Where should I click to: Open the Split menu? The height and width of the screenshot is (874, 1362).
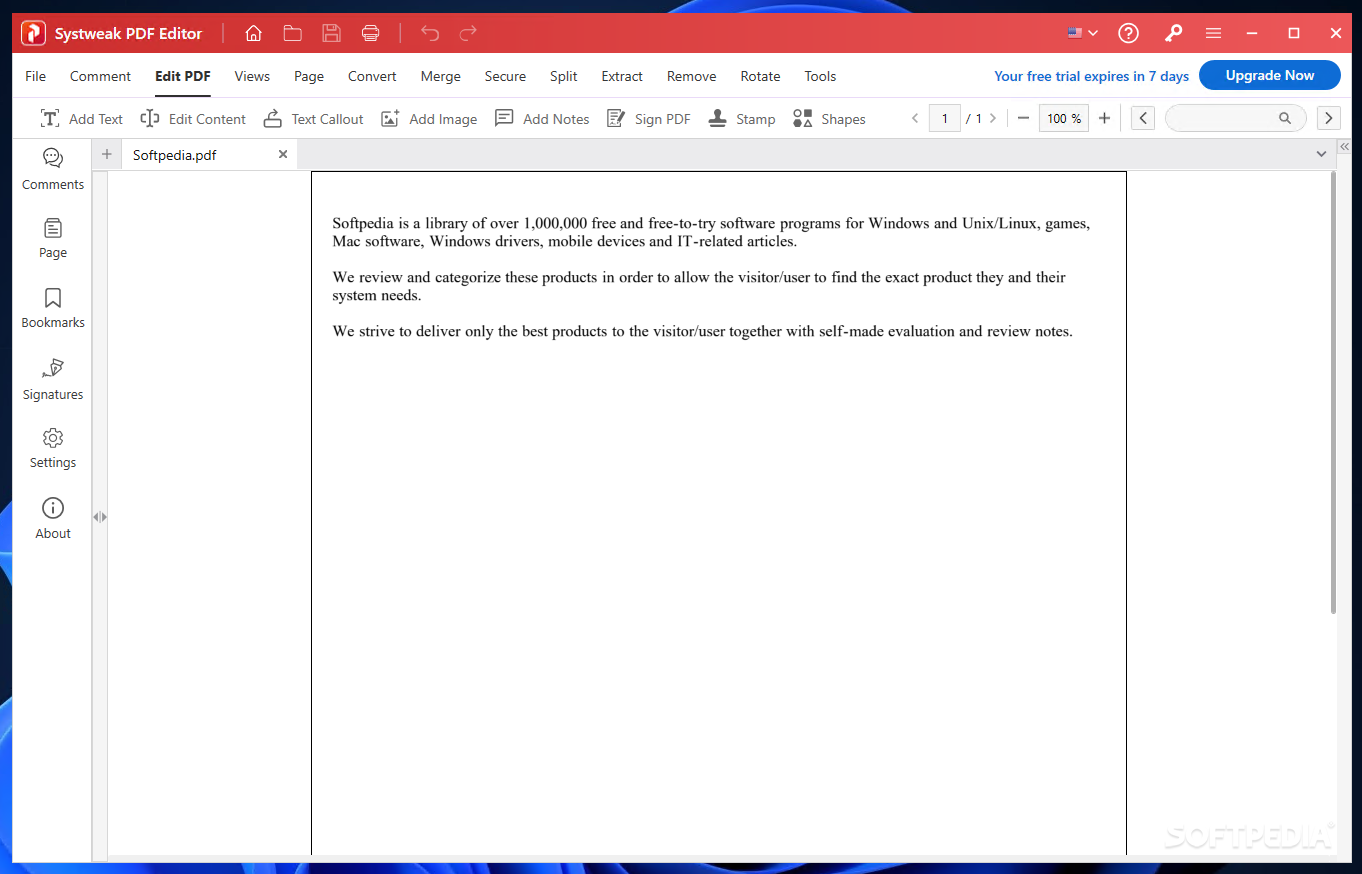[x=563, y=76]
